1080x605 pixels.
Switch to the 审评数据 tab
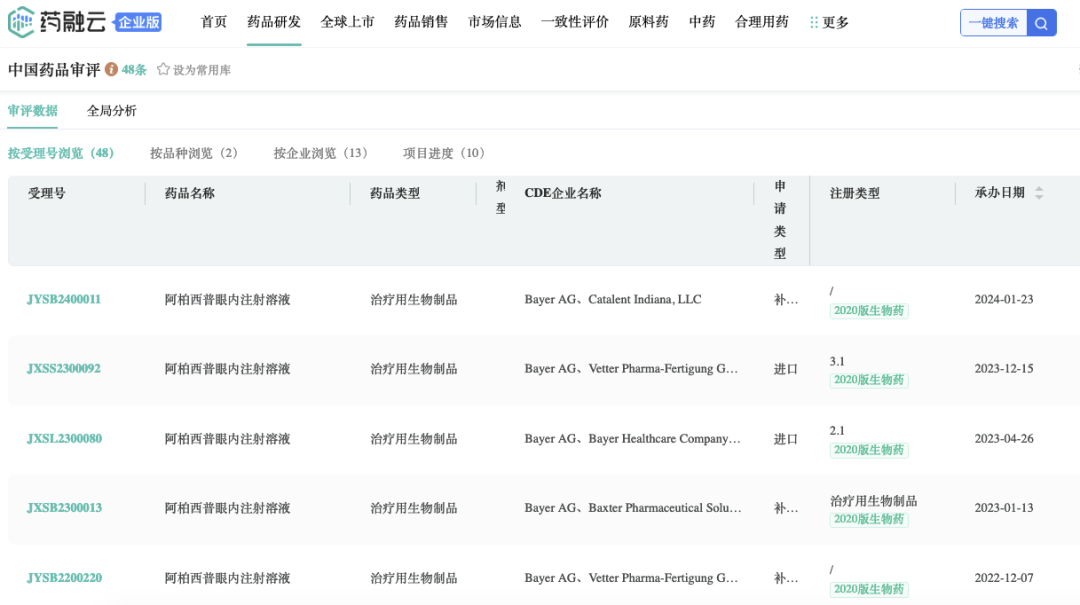tap(32, 111)
